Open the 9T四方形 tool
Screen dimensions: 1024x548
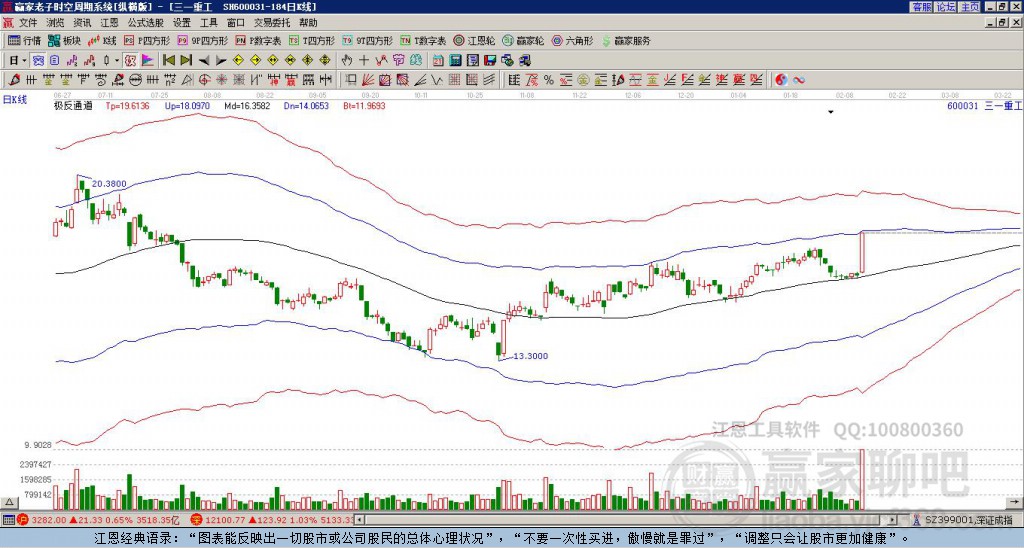367,40
